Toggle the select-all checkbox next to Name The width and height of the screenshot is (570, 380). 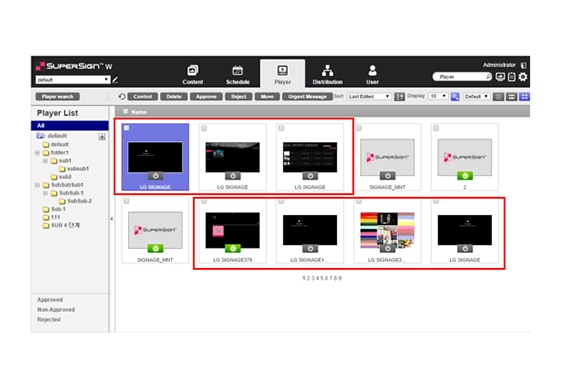click(125, 111)
